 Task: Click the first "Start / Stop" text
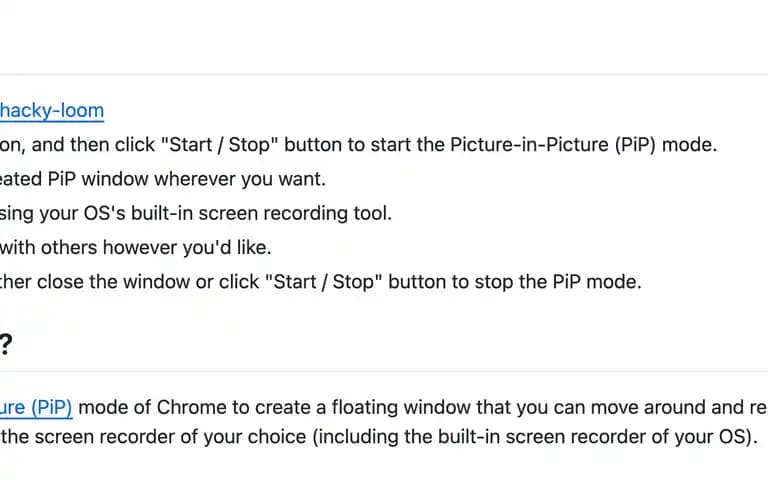point(220,145)
